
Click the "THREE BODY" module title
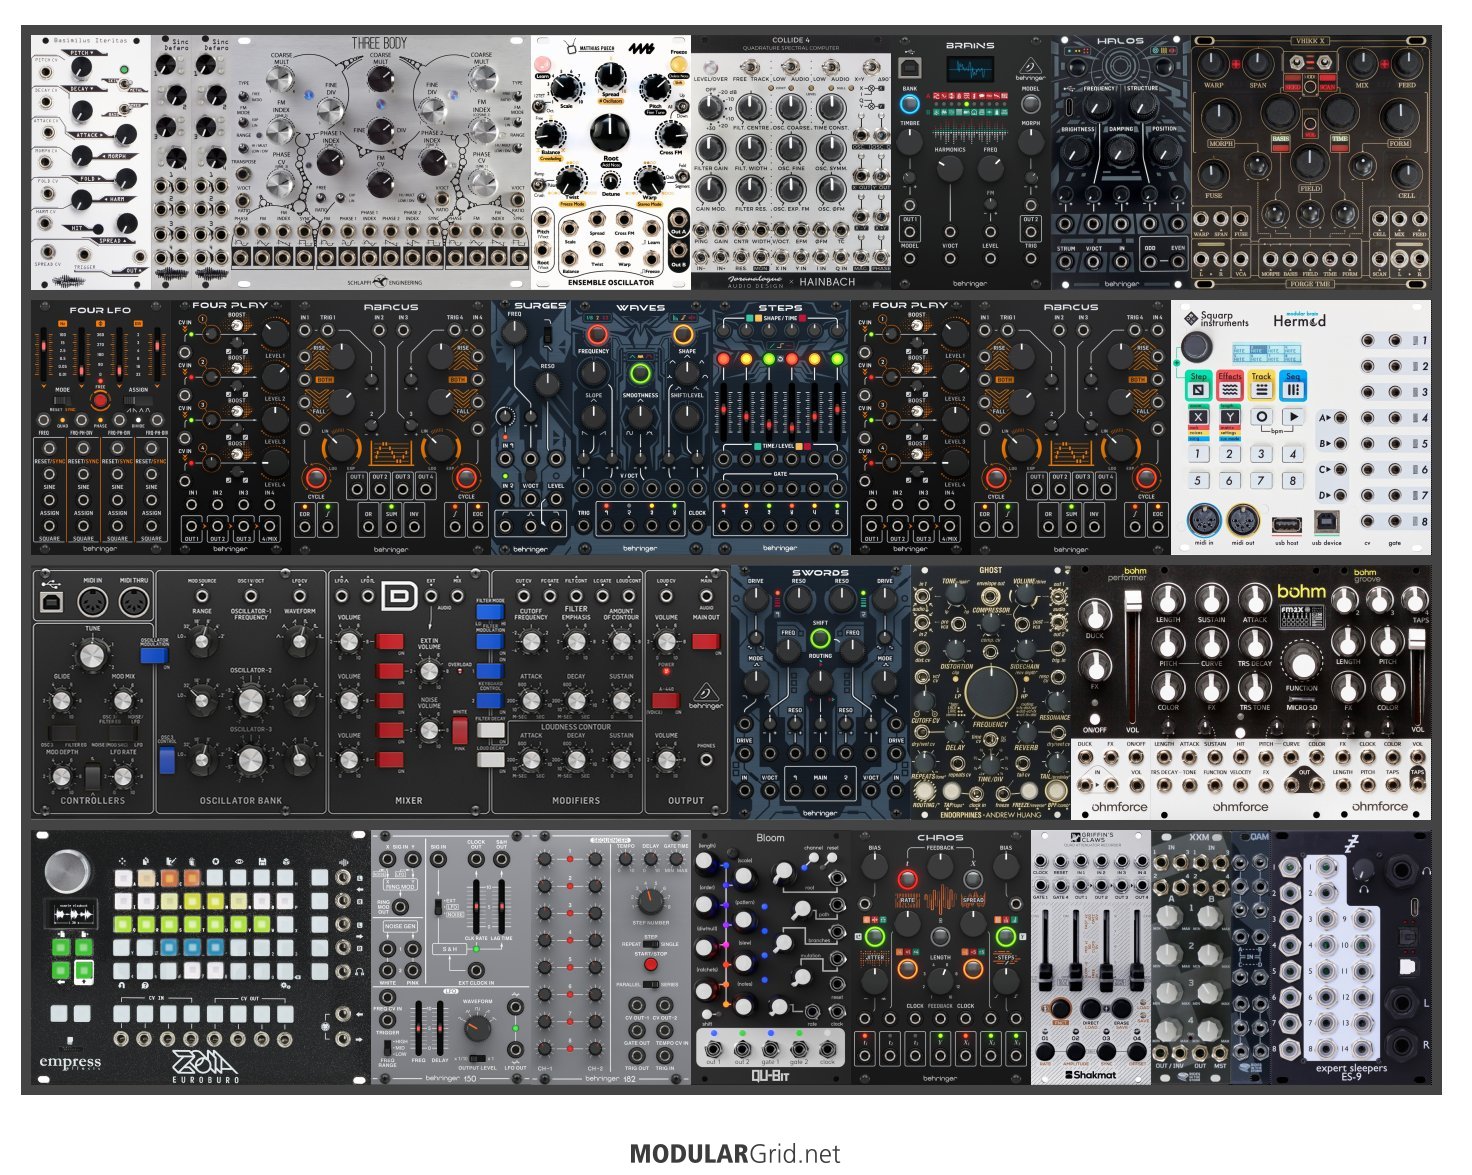380,43
